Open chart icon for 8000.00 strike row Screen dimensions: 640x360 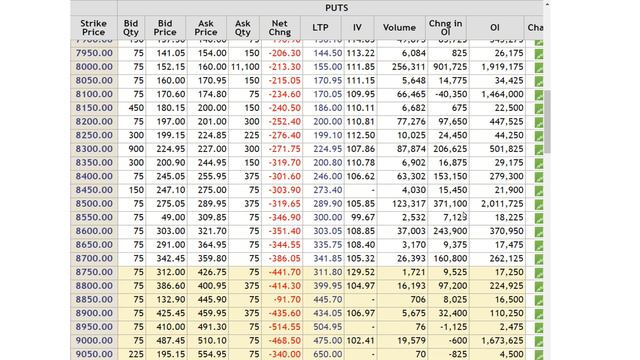[539, 68]
